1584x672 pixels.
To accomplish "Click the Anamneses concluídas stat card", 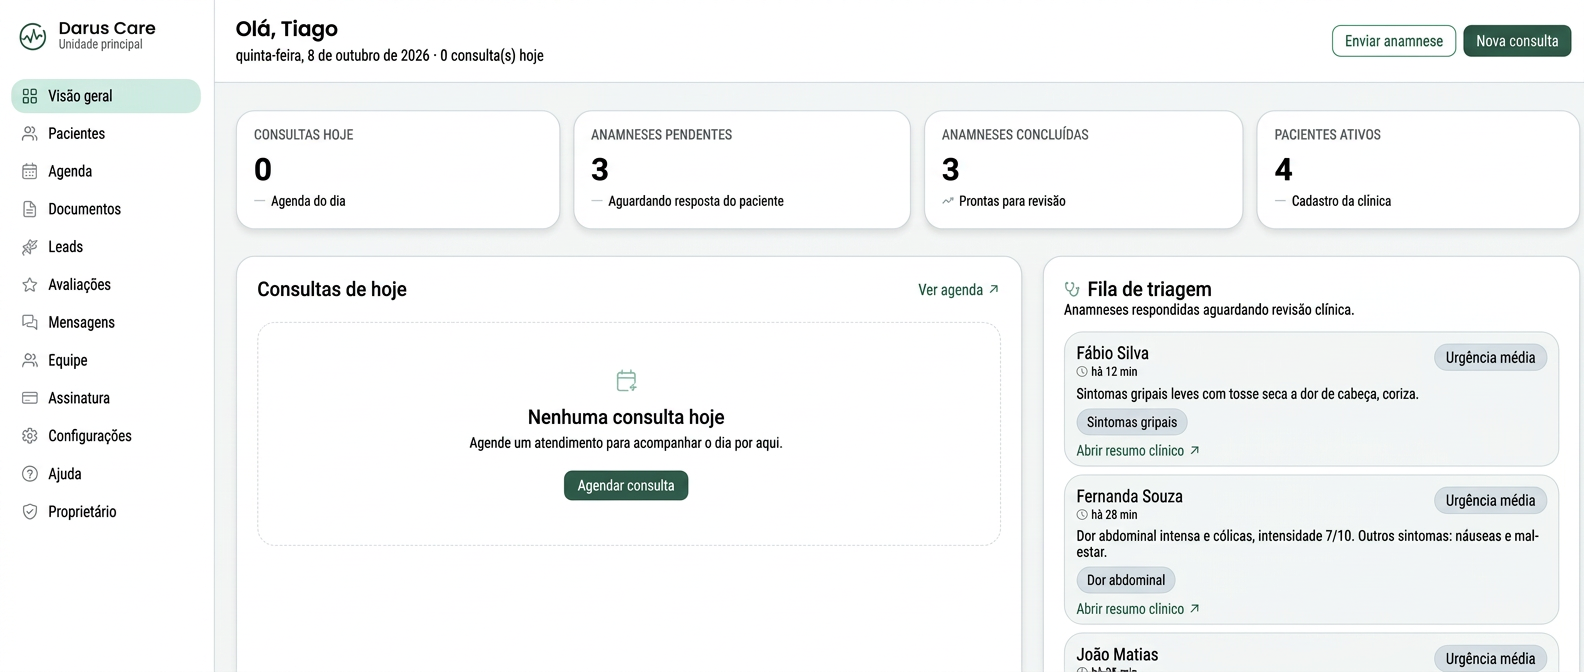I will 1084,170.
